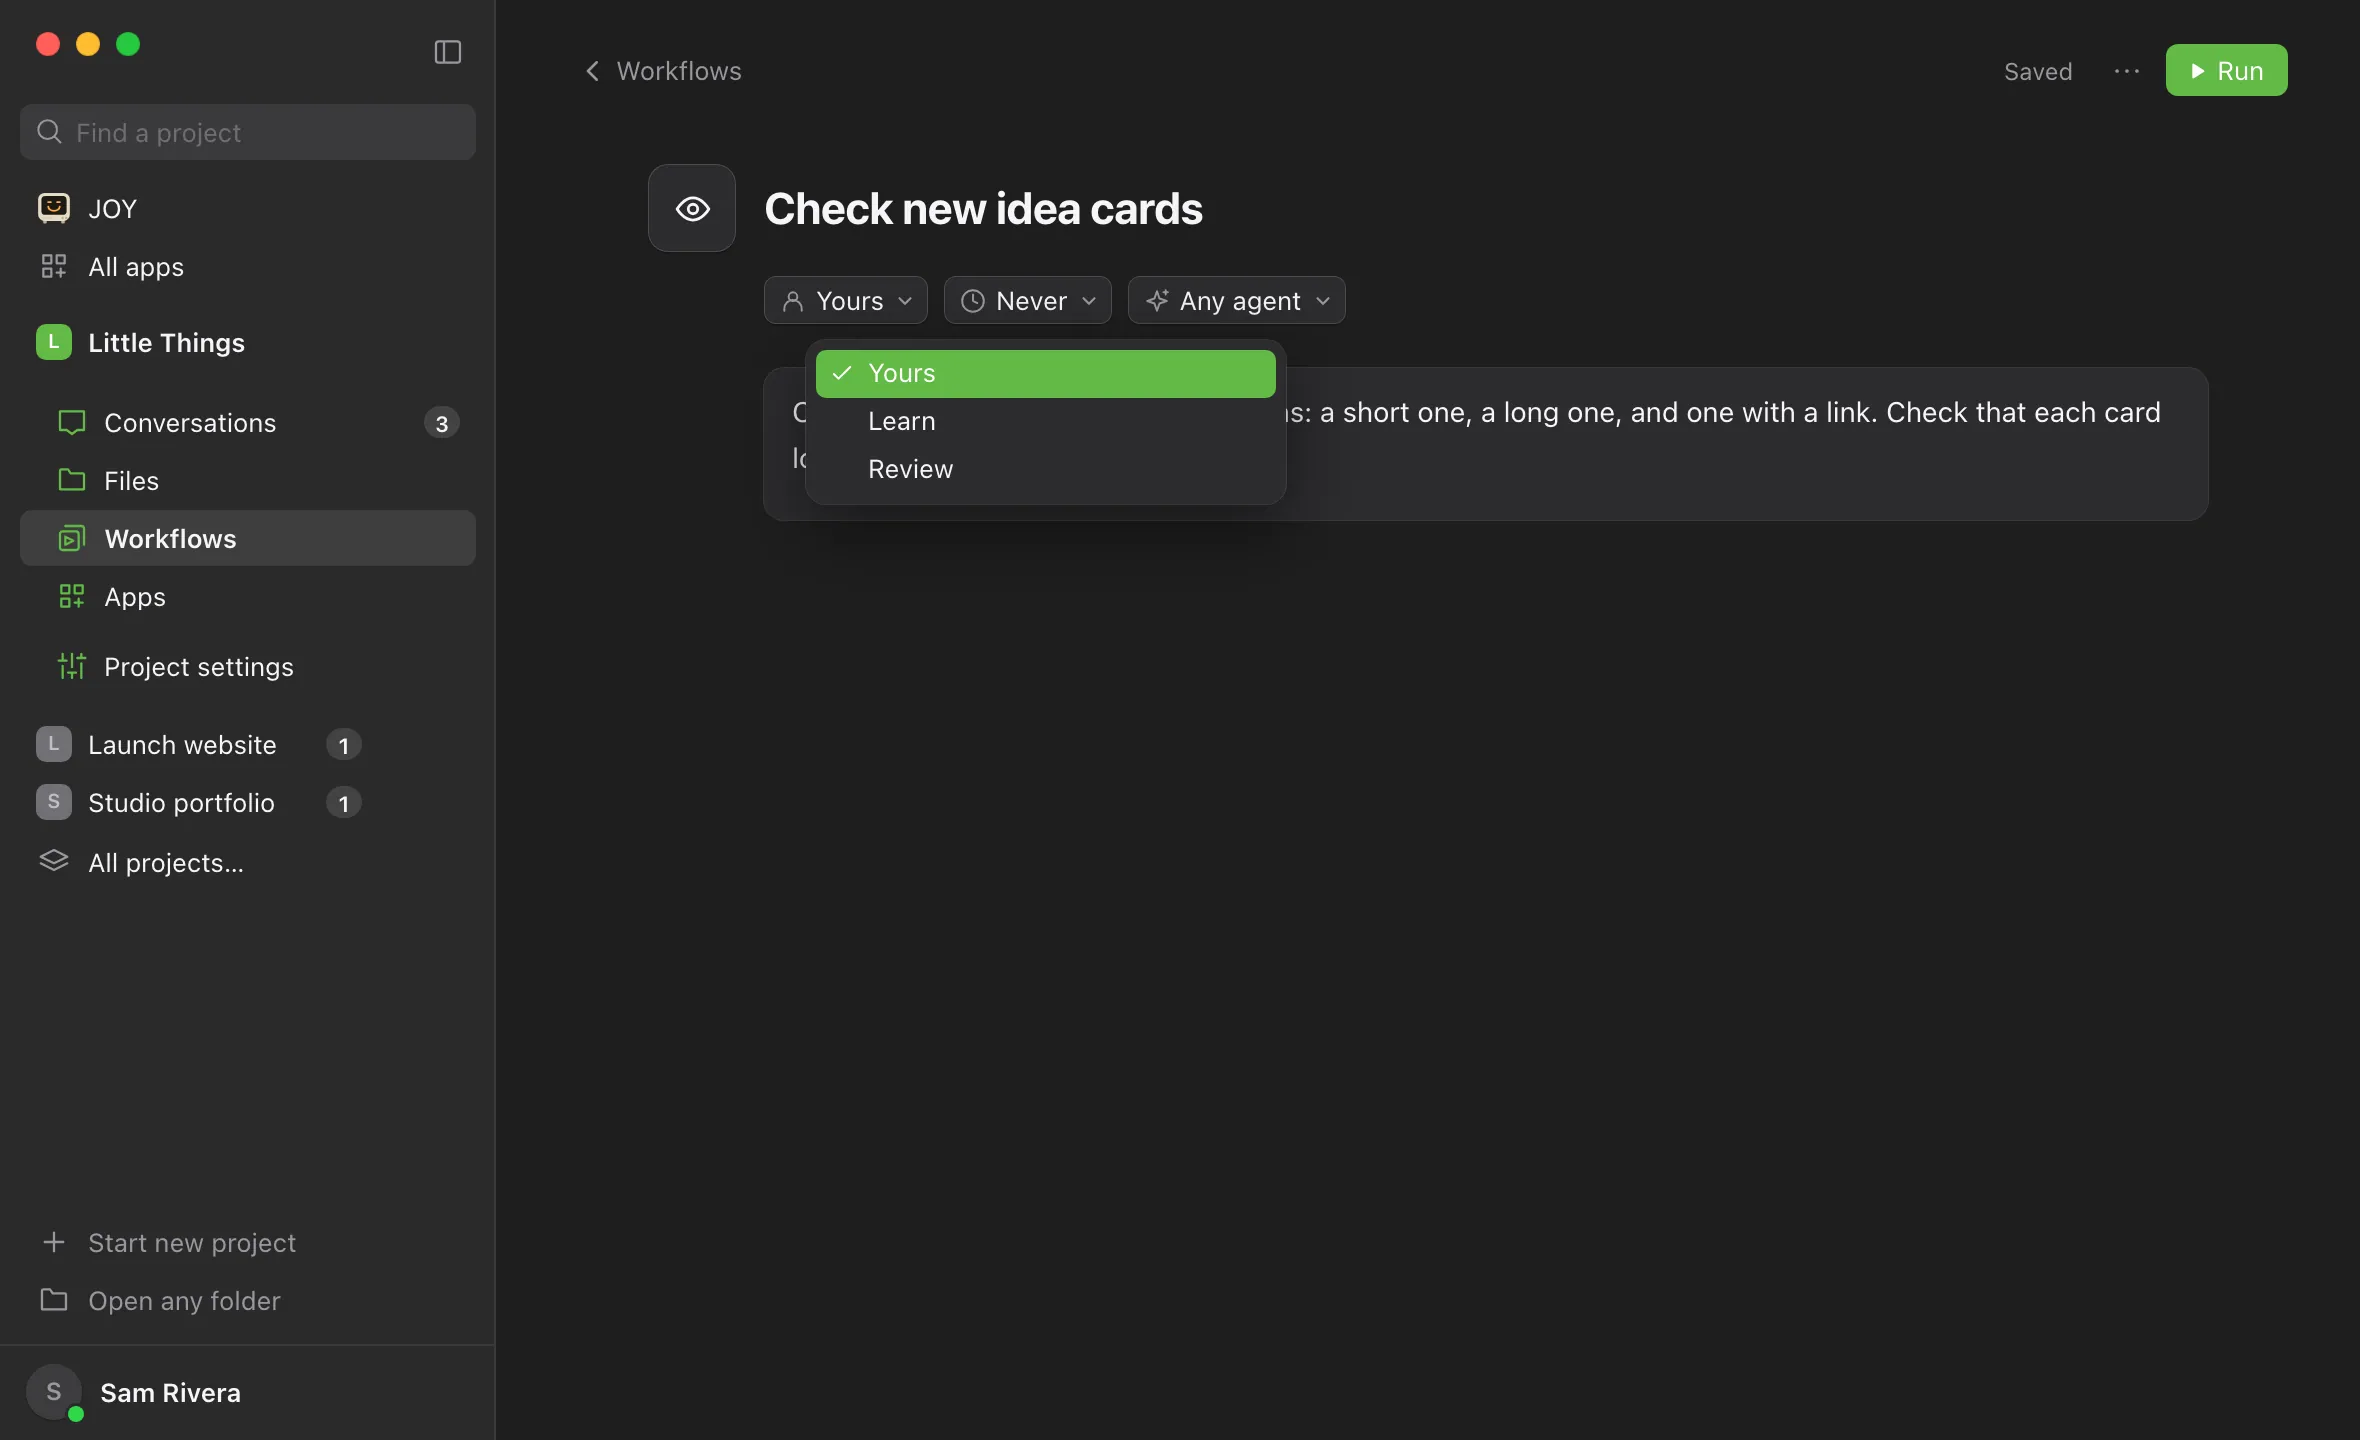This screenshot has width=2360, height=1440.
Task: Open the JOY assistant icon
Action: point(54,208)
